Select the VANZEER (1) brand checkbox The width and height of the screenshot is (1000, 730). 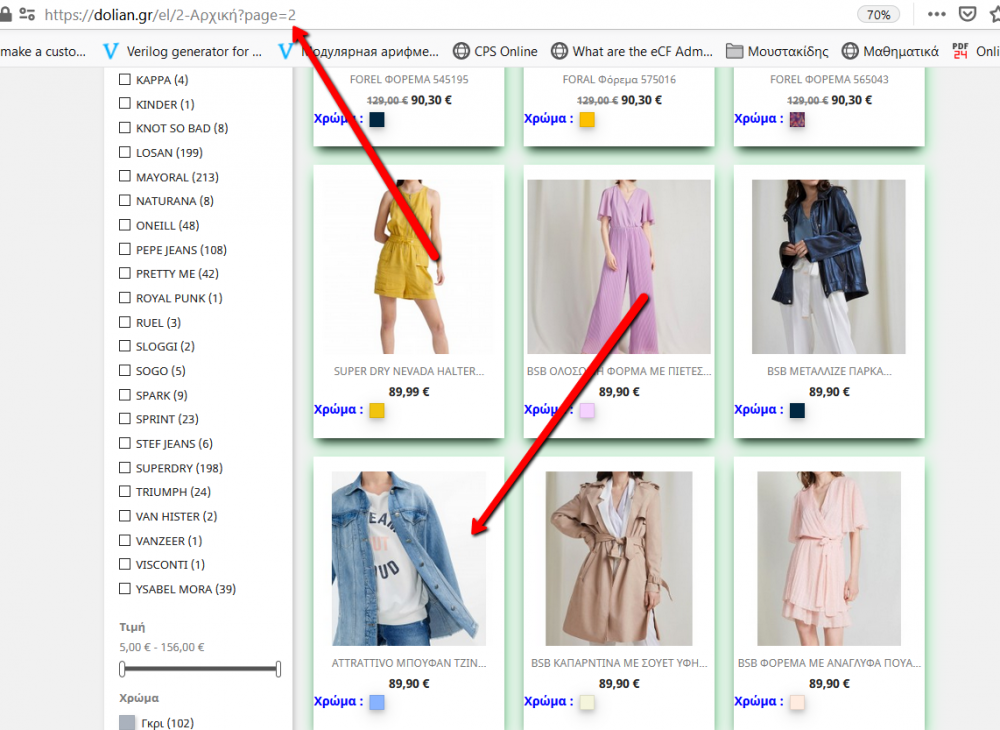[125, 540]
